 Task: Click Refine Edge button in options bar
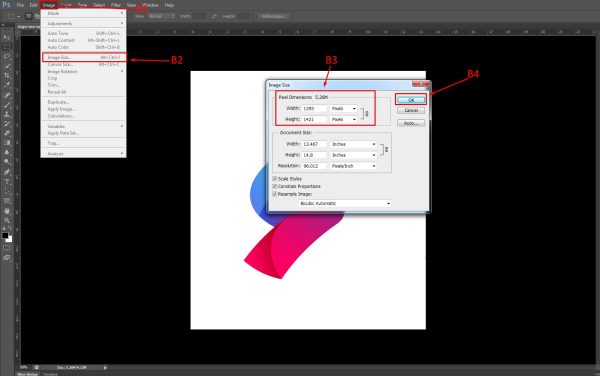[x=273, y=16]
